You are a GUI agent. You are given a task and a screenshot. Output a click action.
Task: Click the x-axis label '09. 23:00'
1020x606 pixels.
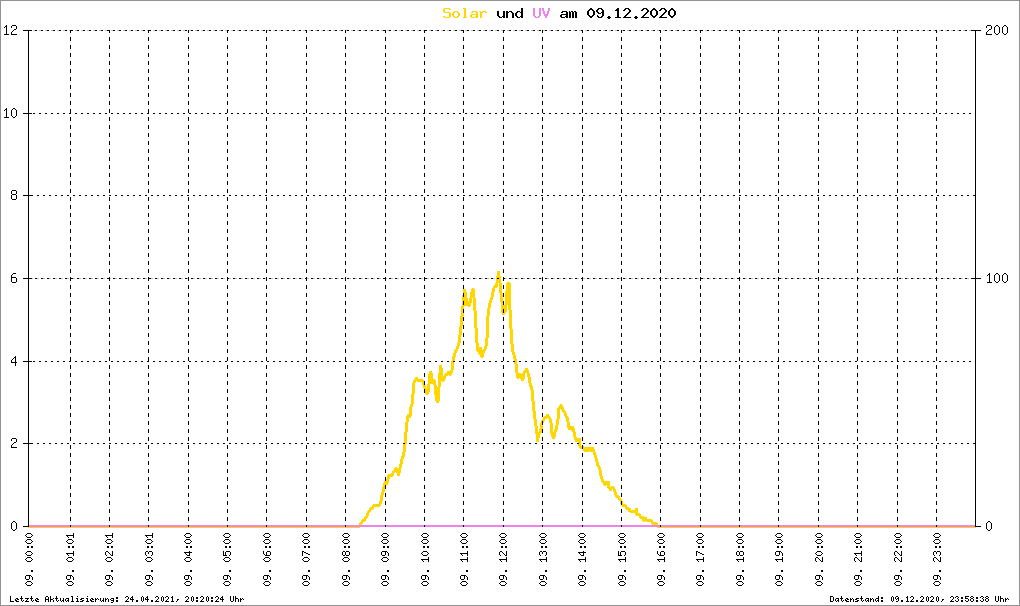coord(937,560)
